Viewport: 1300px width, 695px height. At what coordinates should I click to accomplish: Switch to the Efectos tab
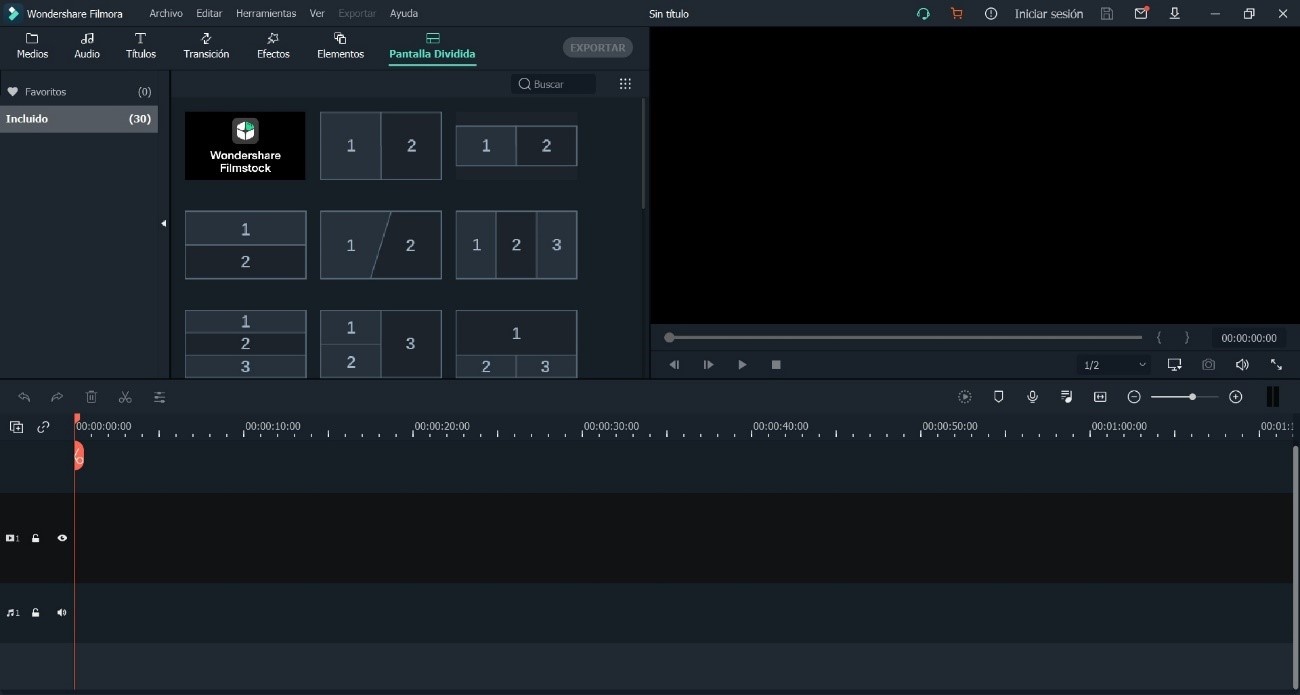coord(273,46)
